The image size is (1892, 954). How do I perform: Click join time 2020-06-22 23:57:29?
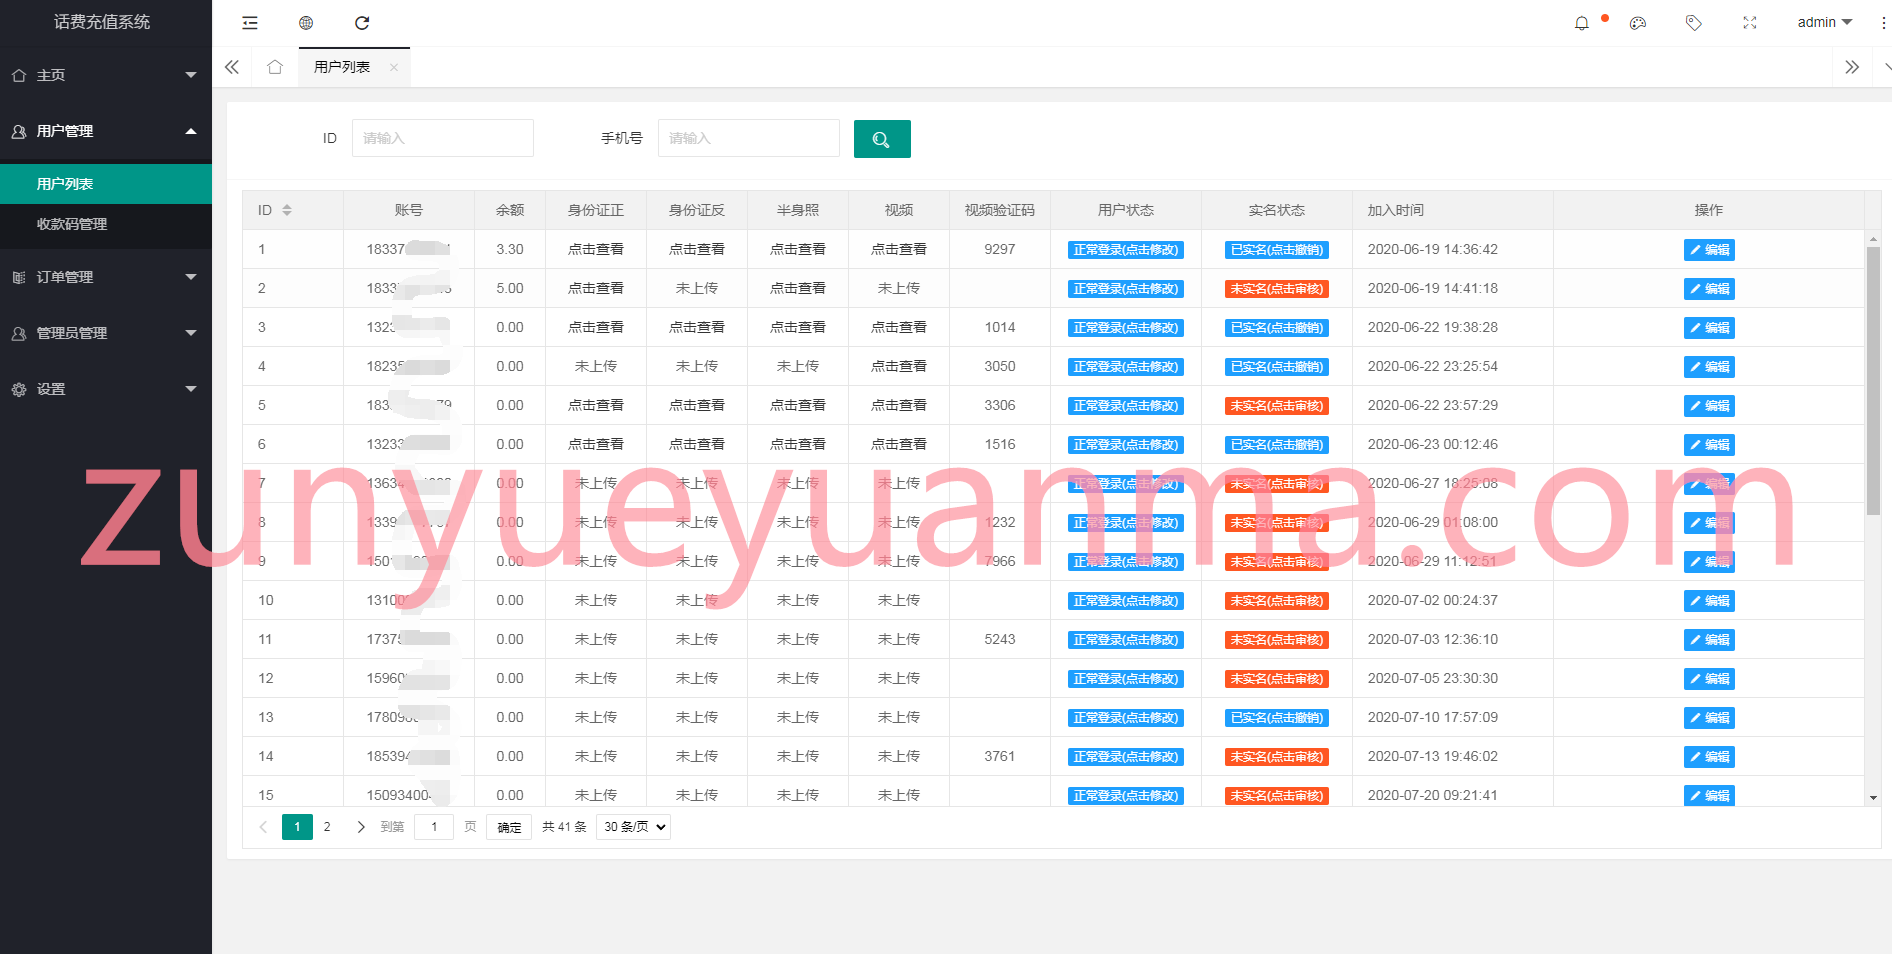tap(1433, 405)
